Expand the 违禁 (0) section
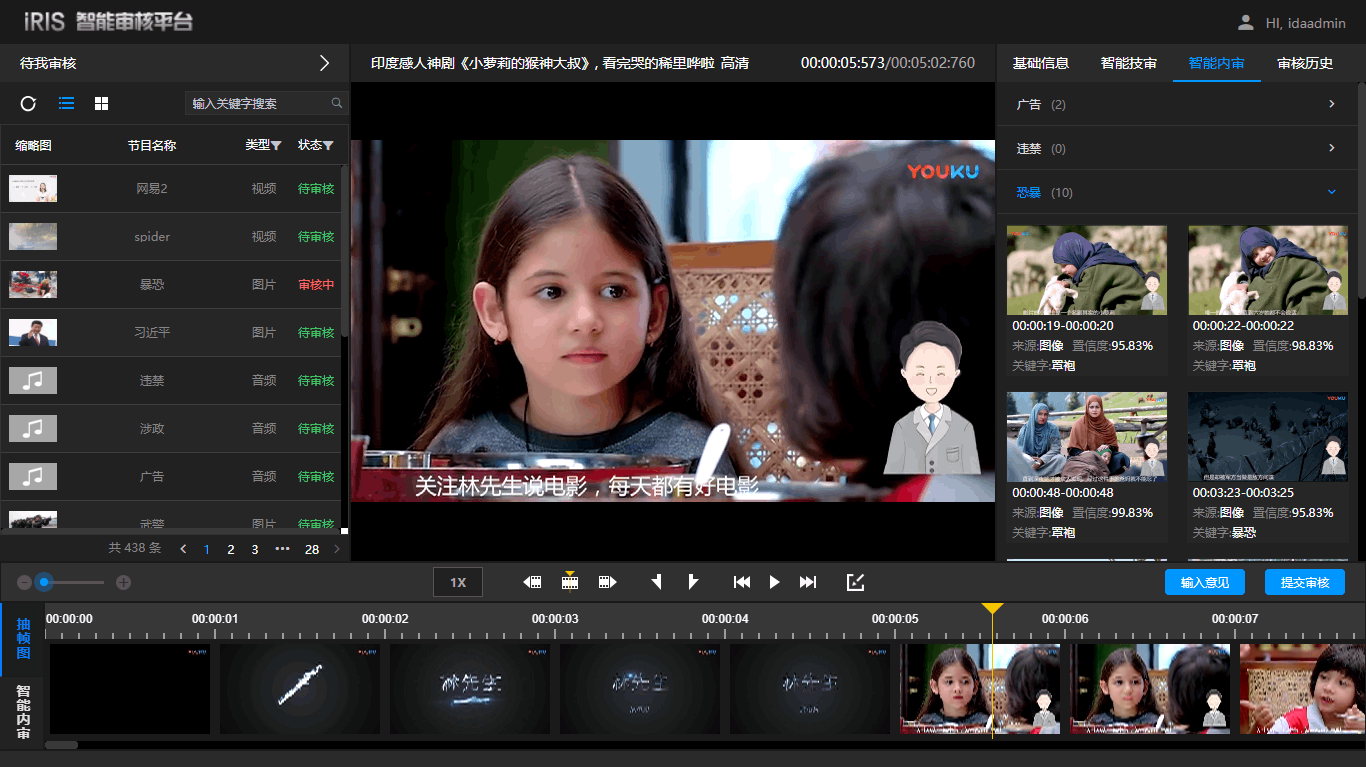 point(1177,148)
